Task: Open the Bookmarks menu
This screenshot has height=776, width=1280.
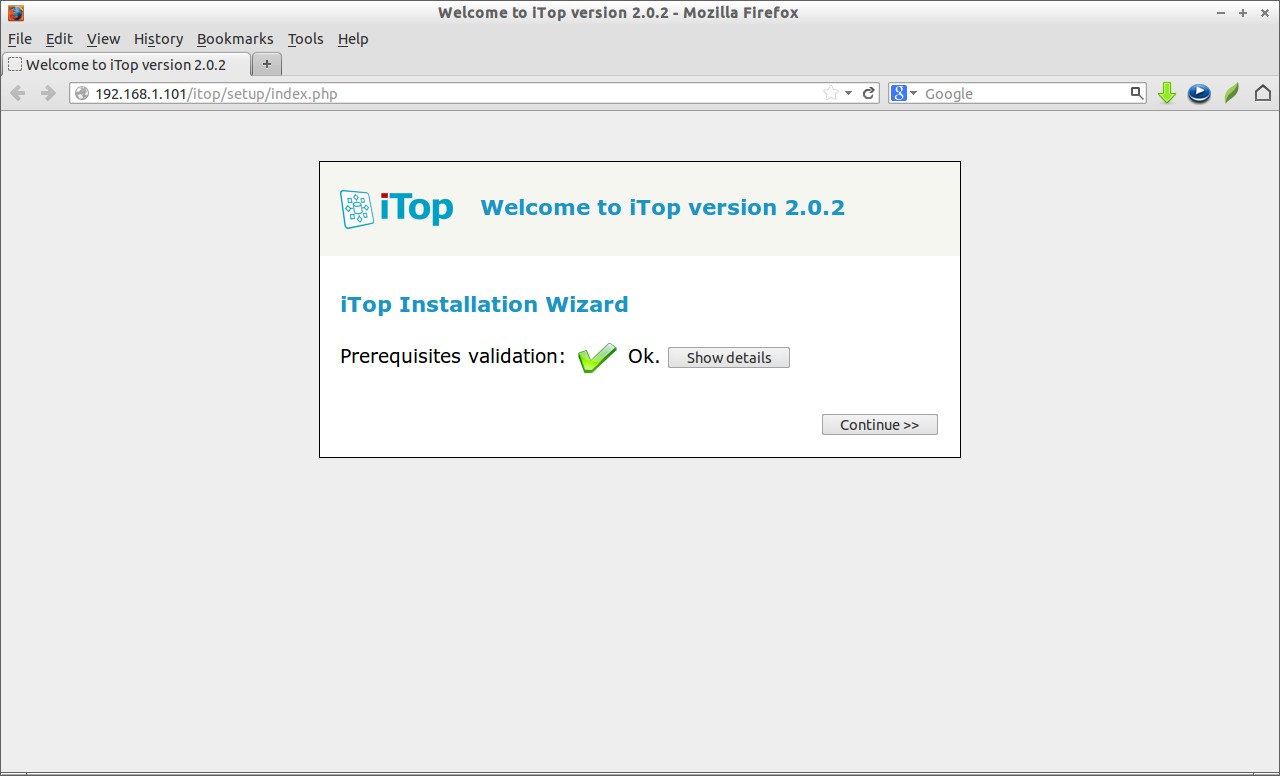Action: (x=235, y=39)
